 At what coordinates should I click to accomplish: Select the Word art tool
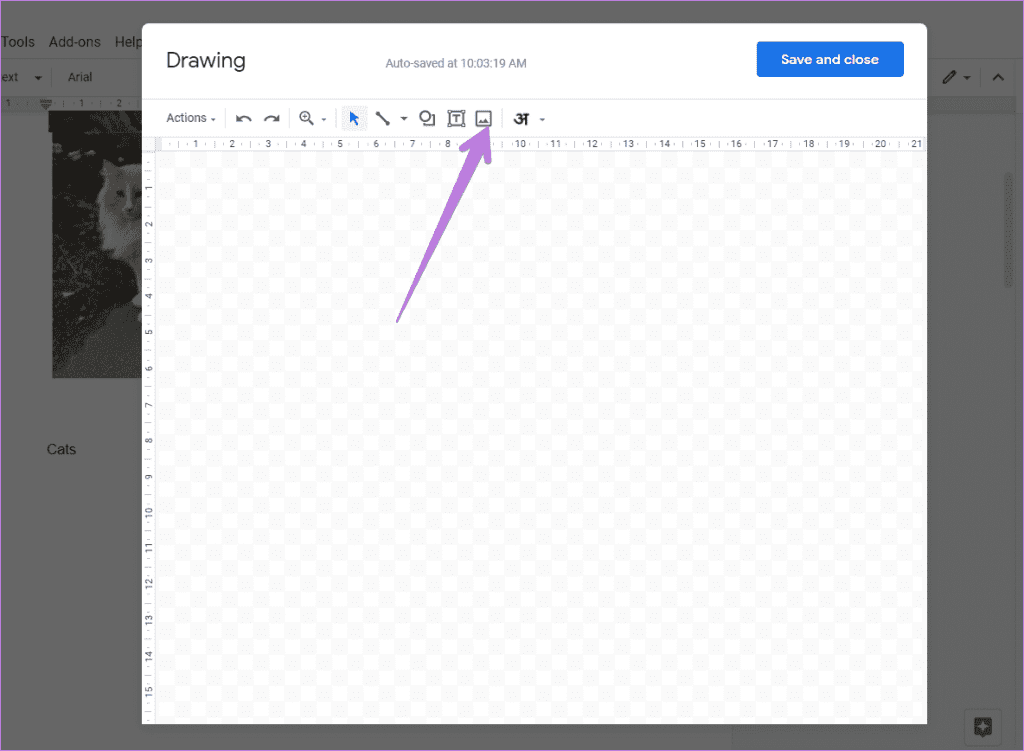coord(521,118)
